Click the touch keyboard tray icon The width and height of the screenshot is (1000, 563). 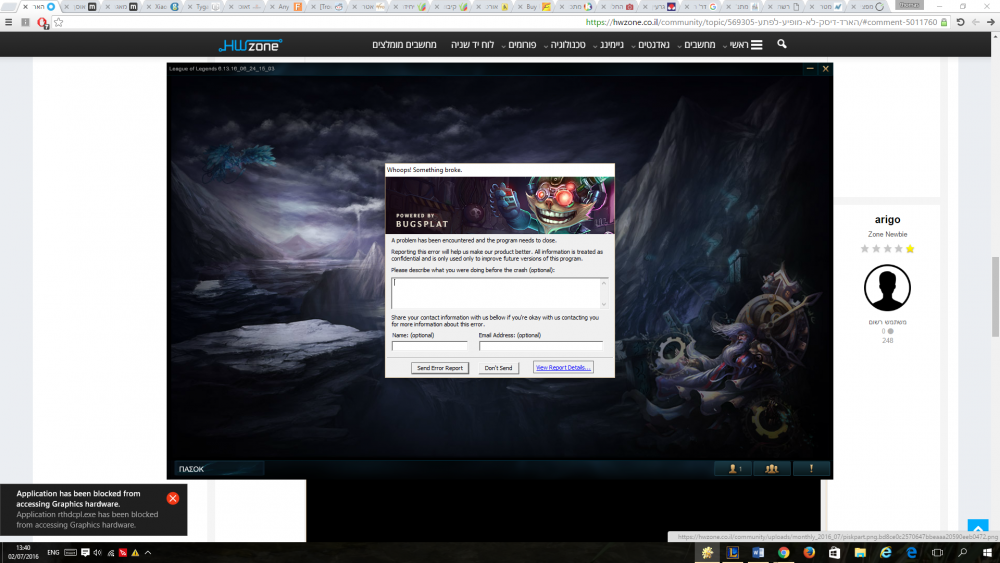coord(71,553)
